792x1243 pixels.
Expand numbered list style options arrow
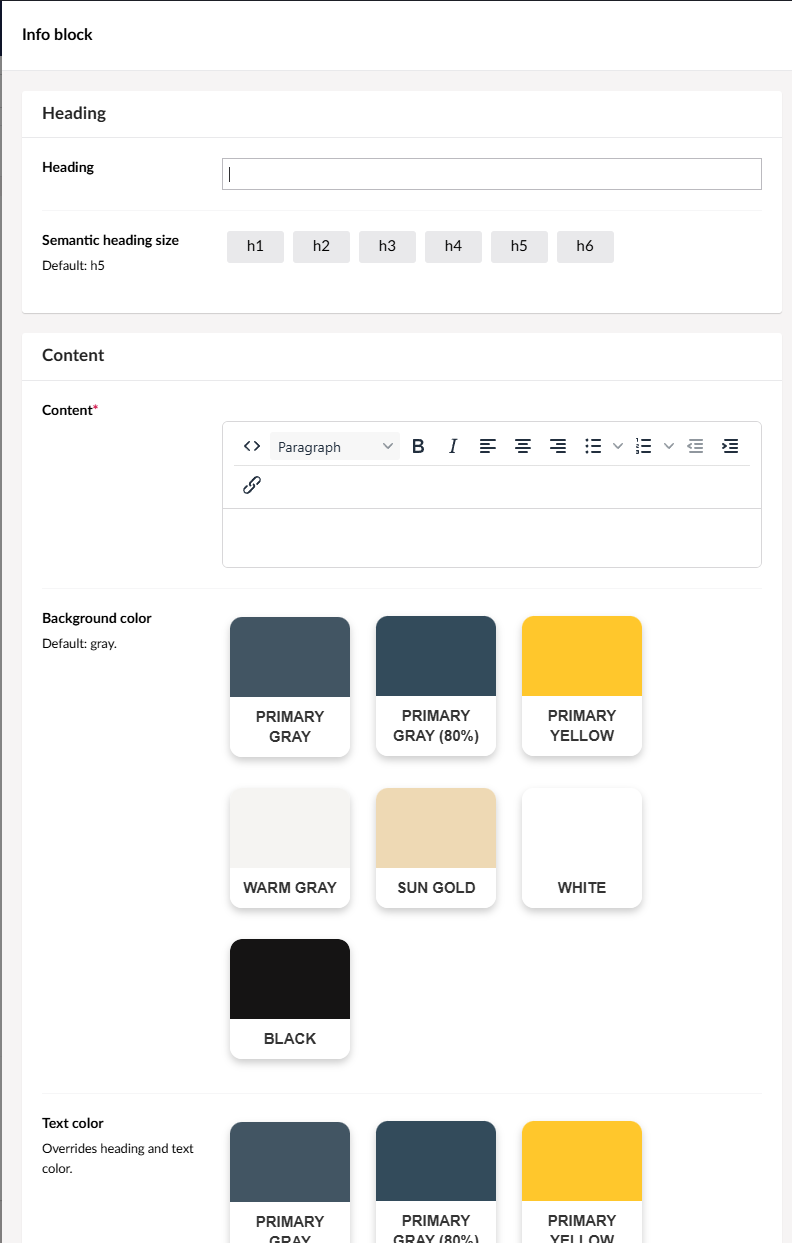coord(669,447)
